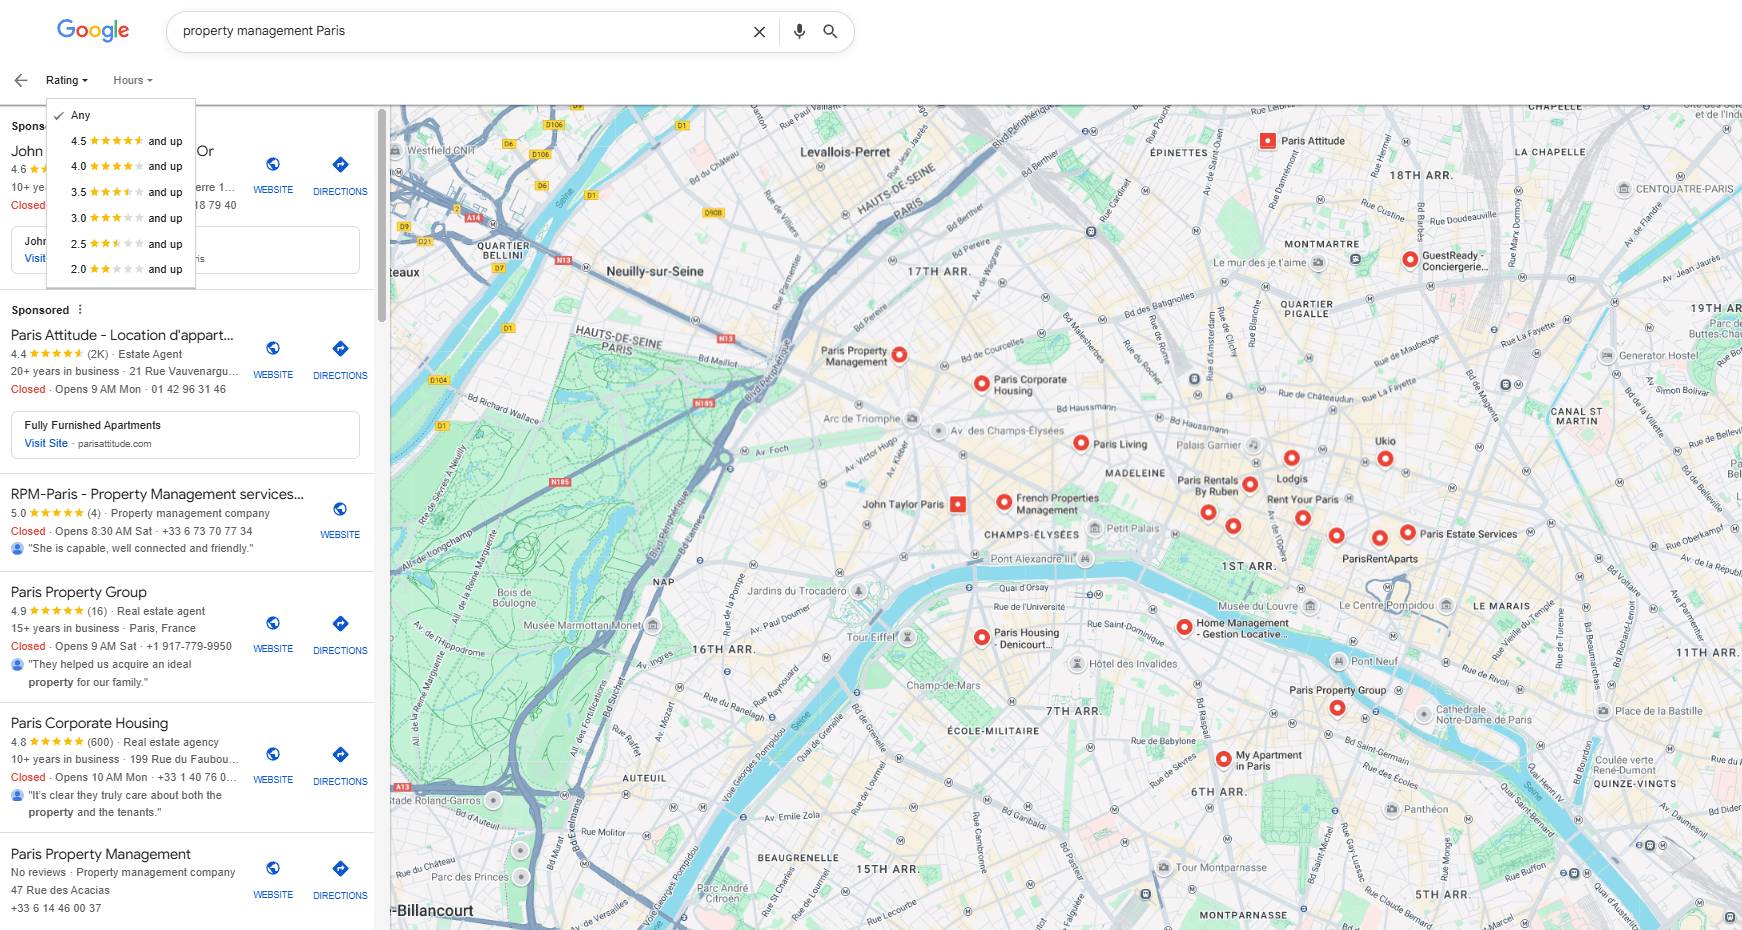The image size is (1742, 930).
Task: Select Paris Property Group map pin
Action: click(1337, 708)
